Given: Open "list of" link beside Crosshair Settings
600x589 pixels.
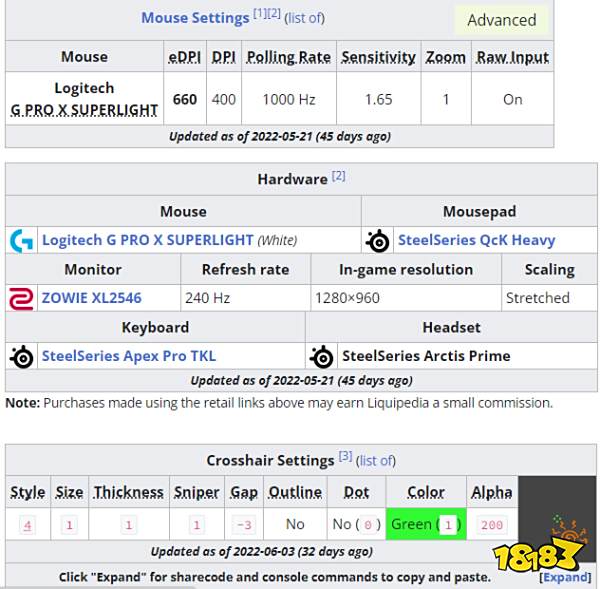Looking at the screenshot, I should point(376,460).
